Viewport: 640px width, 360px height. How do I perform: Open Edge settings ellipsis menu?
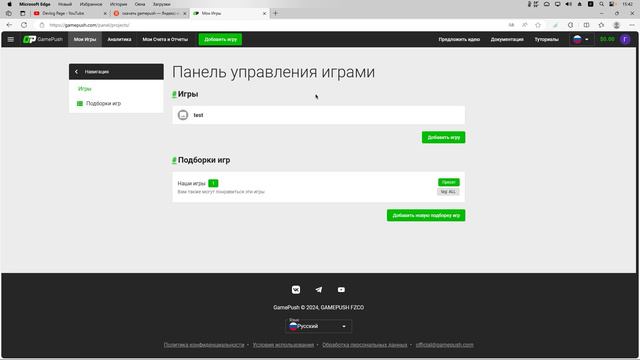click(632, 25)
